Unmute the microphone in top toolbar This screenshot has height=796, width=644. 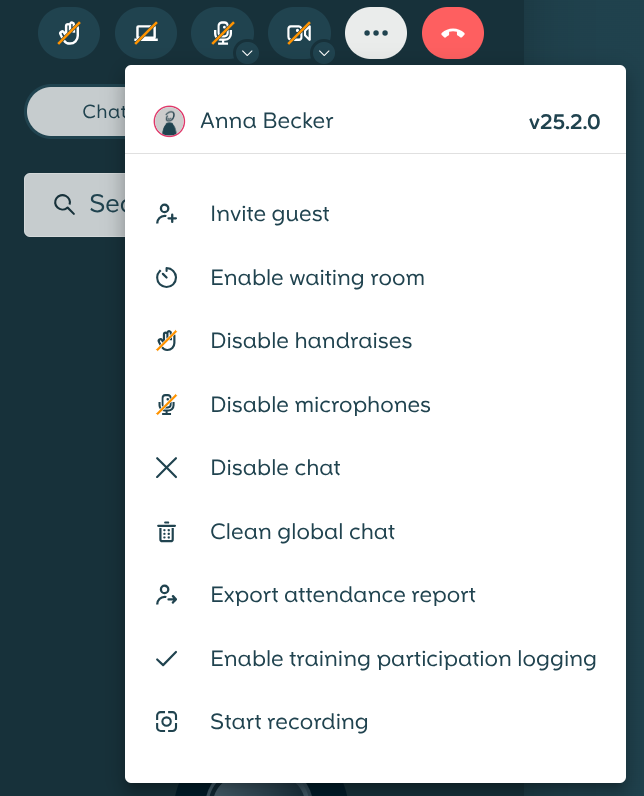[x=221, y=33]
